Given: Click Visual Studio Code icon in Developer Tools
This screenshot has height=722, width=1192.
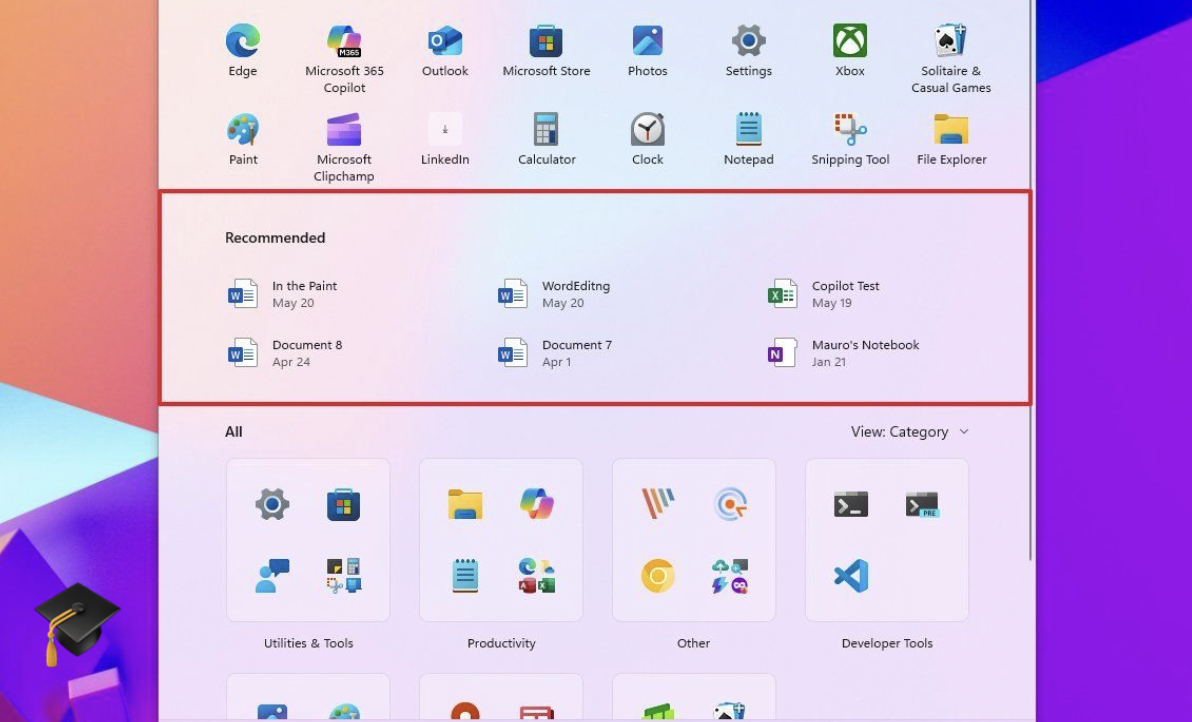Looking at the screenshot, I should tap(851, 575).
